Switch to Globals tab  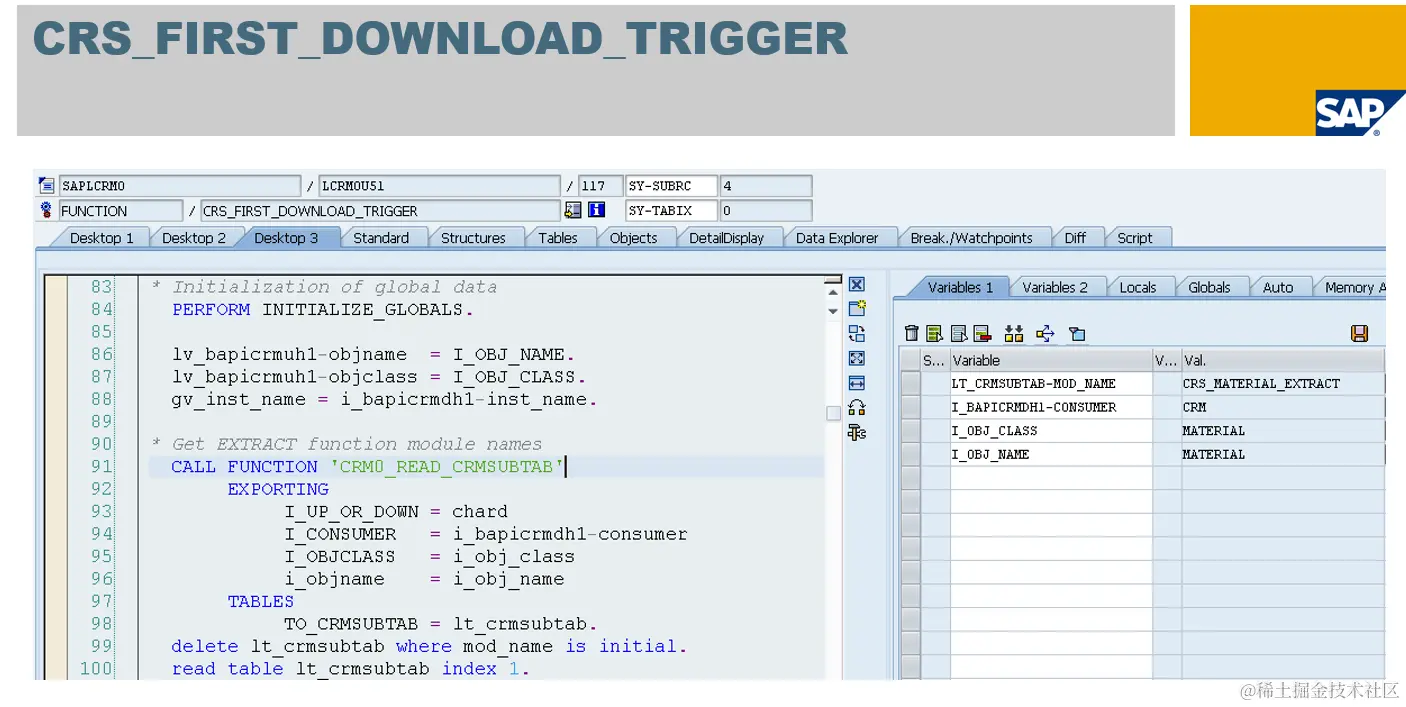(x=1210, y=287)
